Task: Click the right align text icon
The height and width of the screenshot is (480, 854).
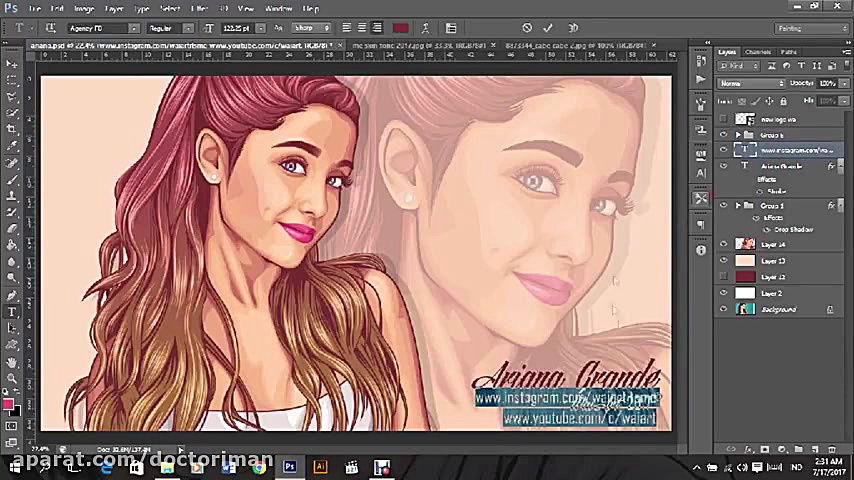Action: [377, 28]
